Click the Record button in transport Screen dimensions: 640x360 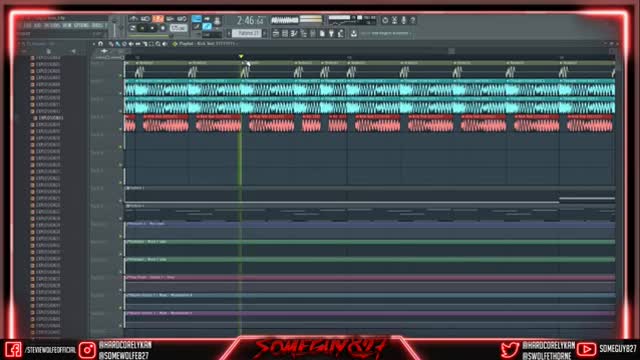(162, 28)
